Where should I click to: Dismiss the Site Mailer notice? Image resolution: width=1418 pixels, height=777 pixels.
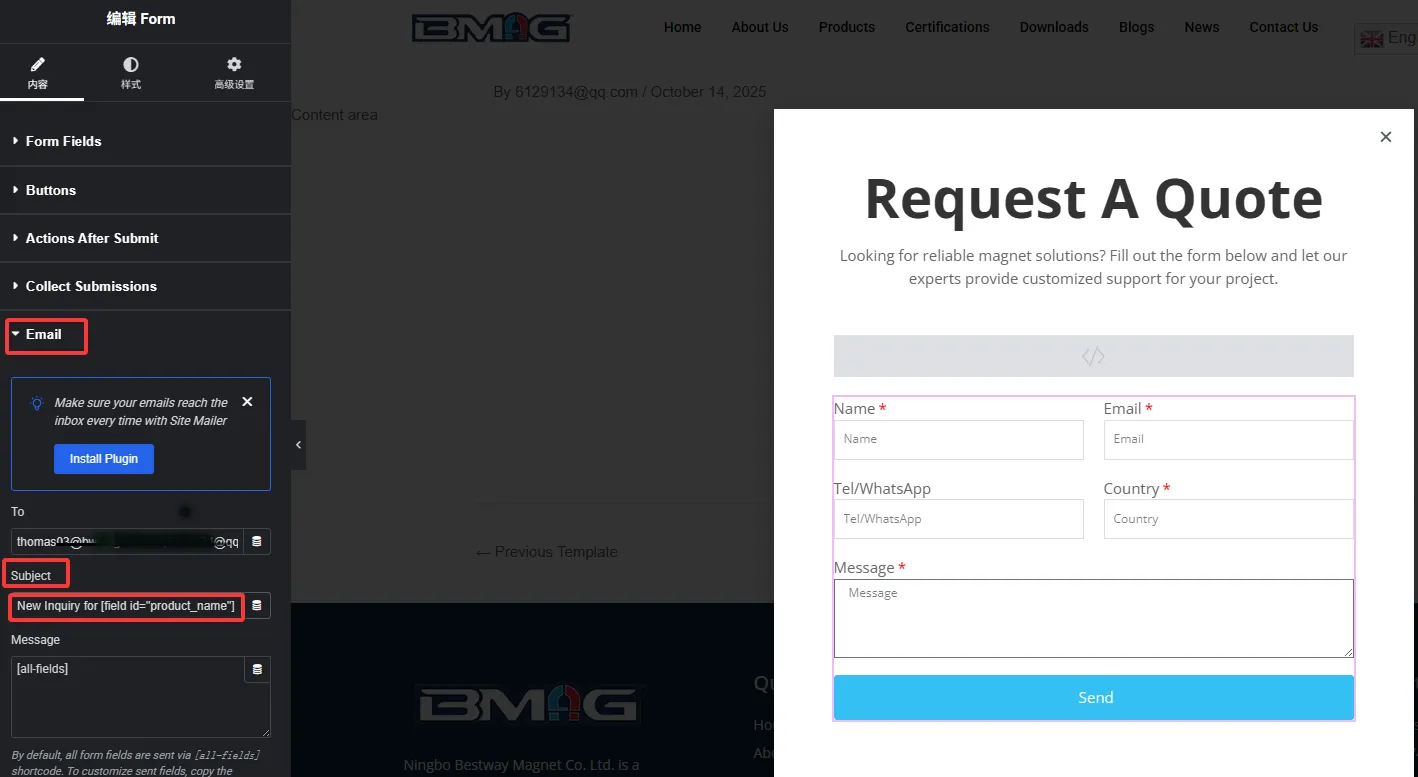(x=247, y=402)
